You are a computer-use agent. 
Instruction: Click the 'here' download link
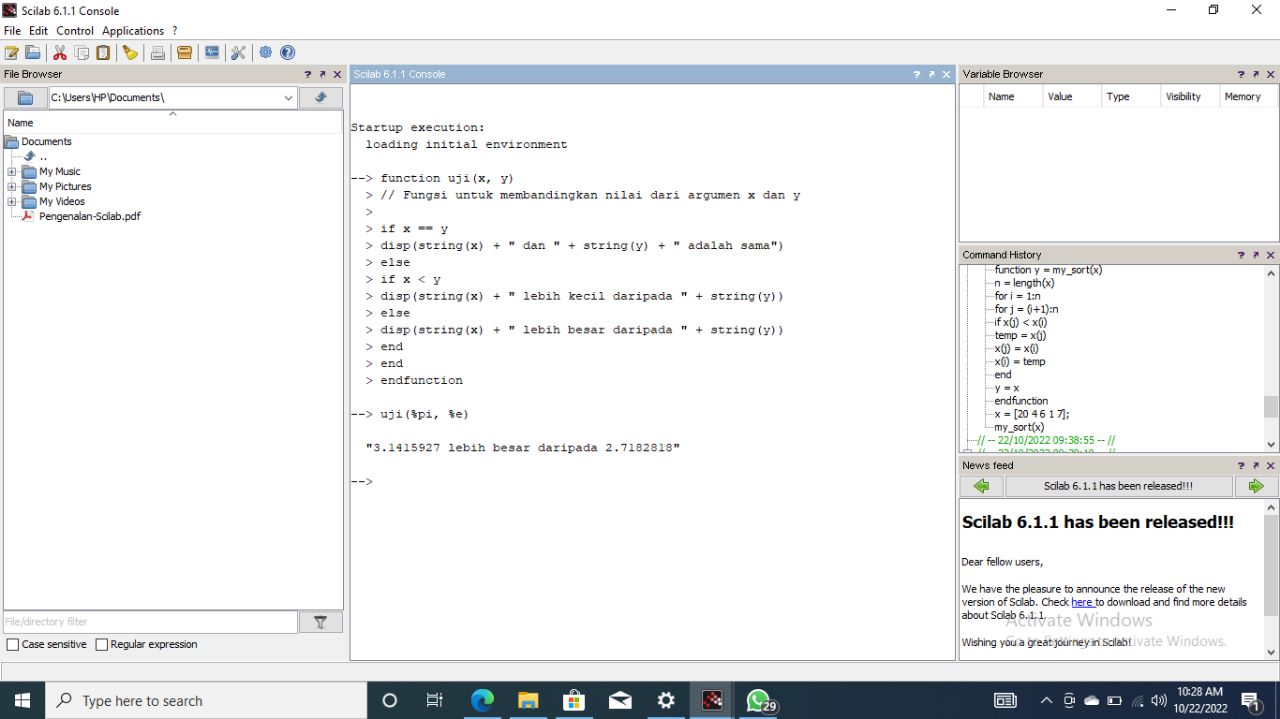point(1082,603)
